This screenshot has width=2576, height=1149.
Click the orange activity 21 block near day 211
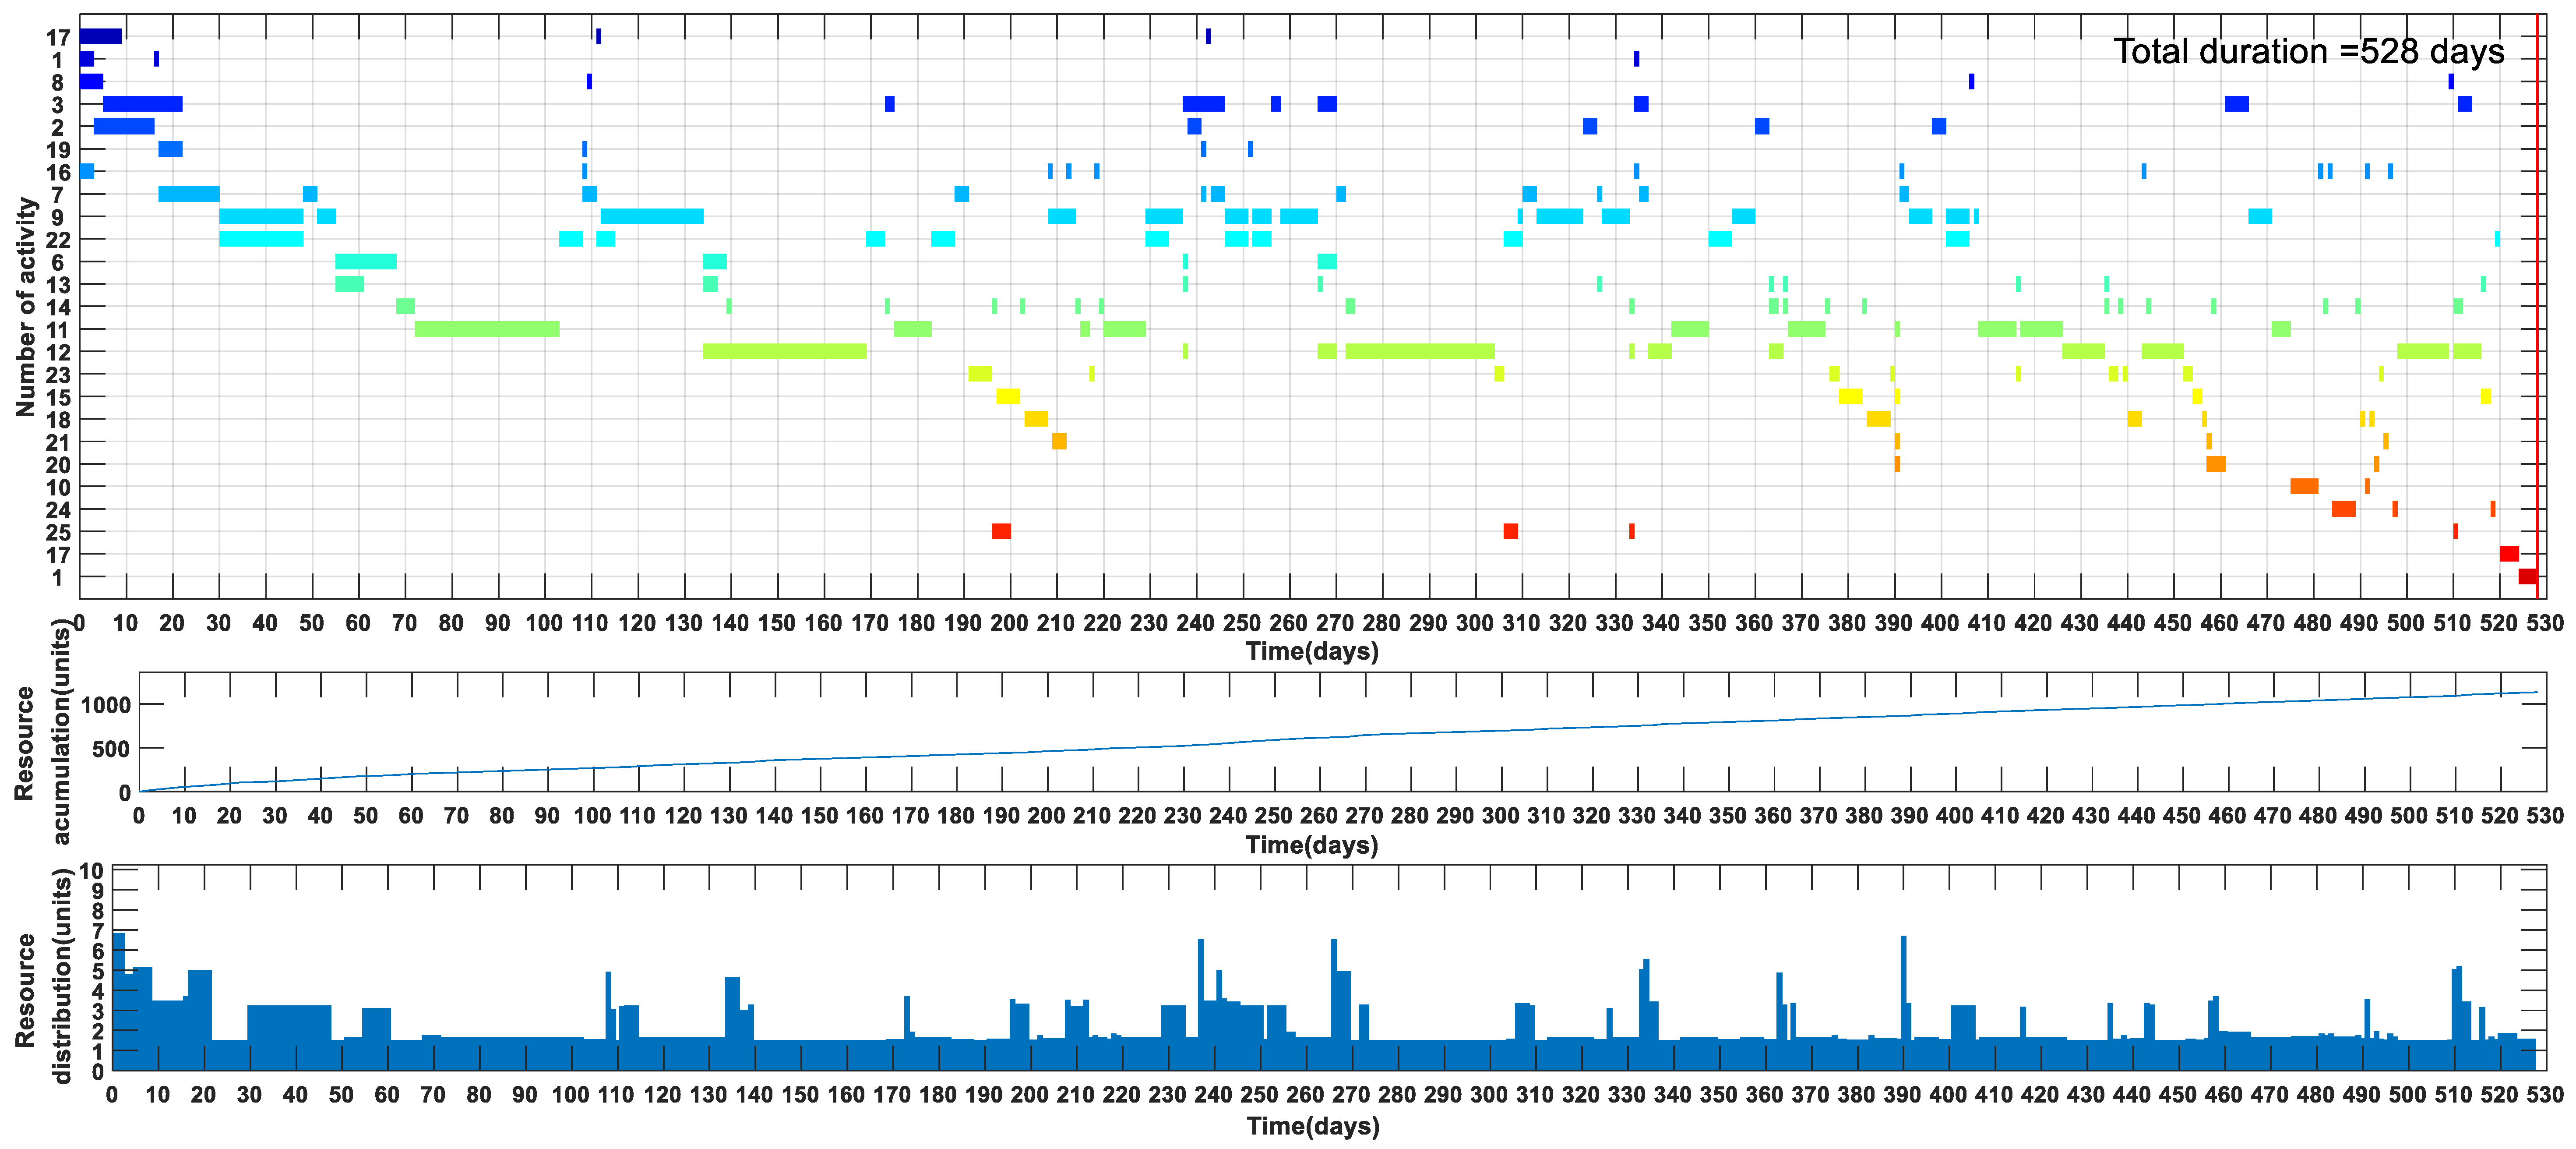[1059, 441]
